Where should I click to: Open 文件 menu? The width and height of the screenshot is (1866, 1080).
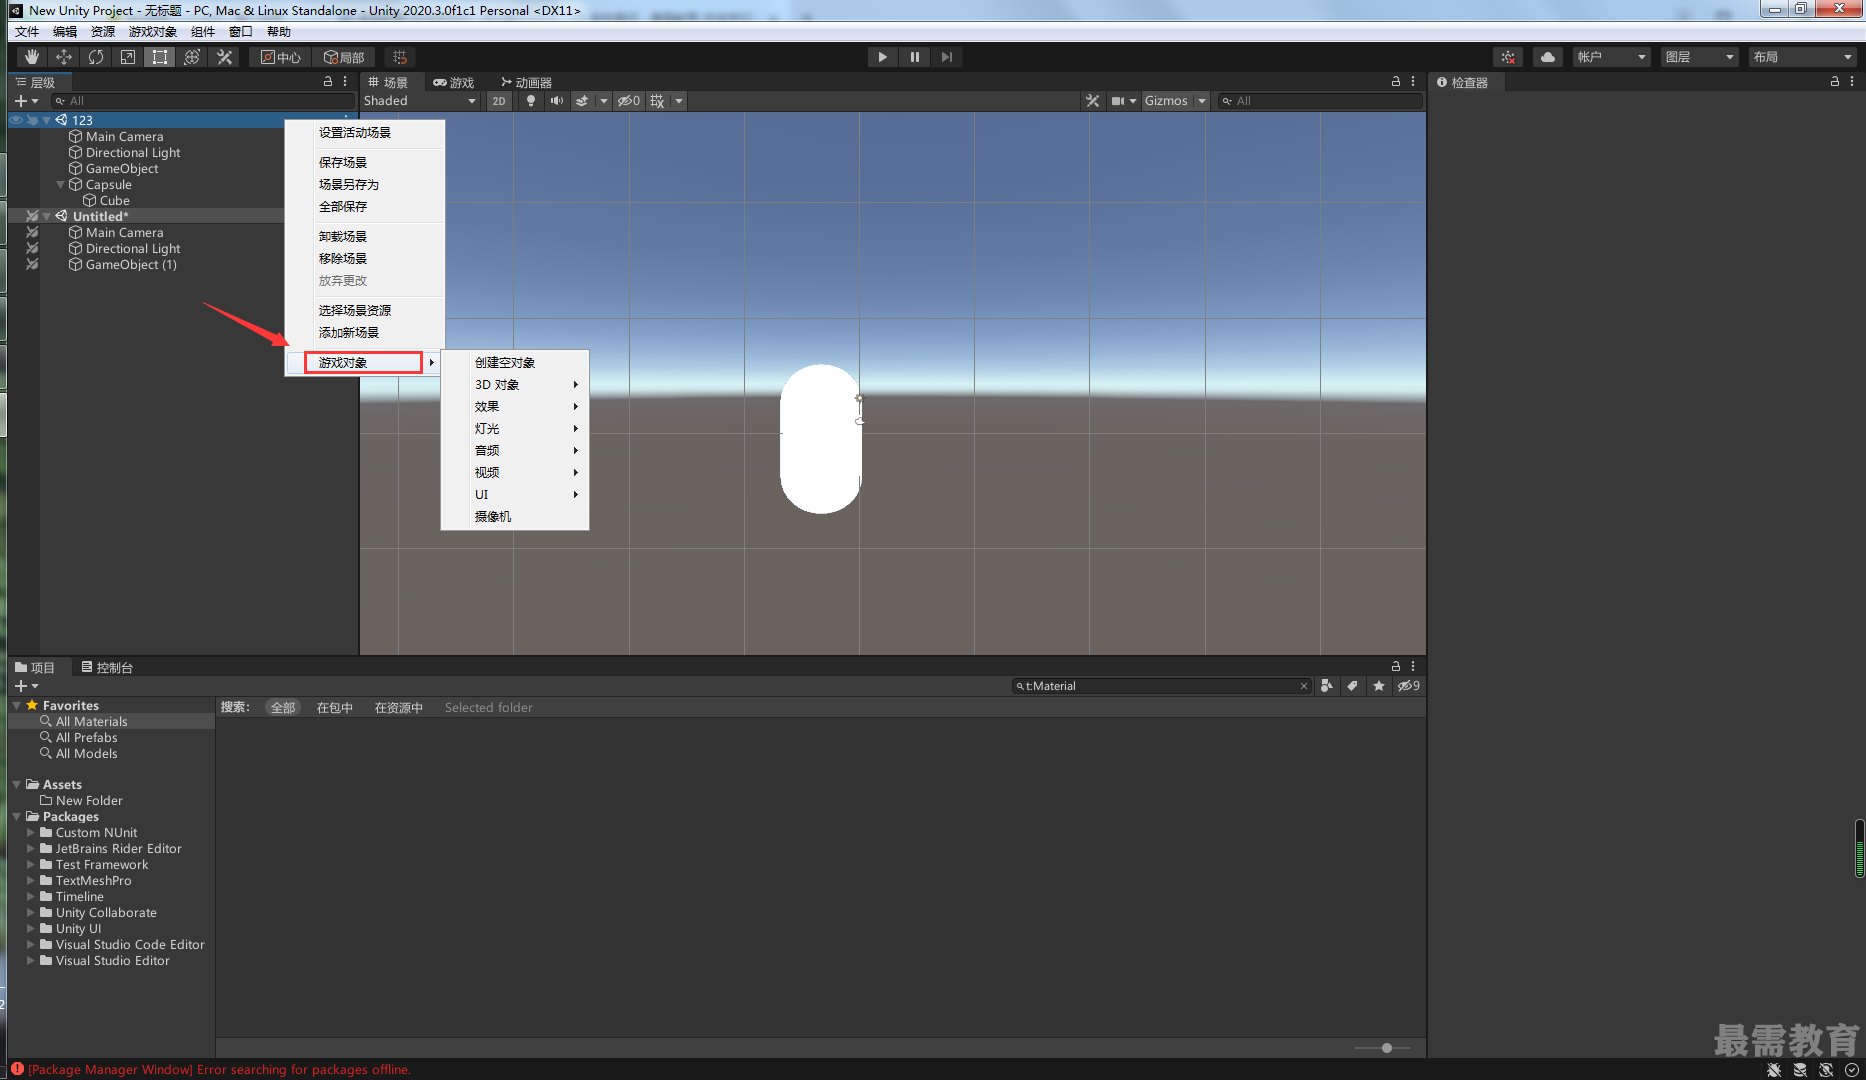click(x=27, y=32)
